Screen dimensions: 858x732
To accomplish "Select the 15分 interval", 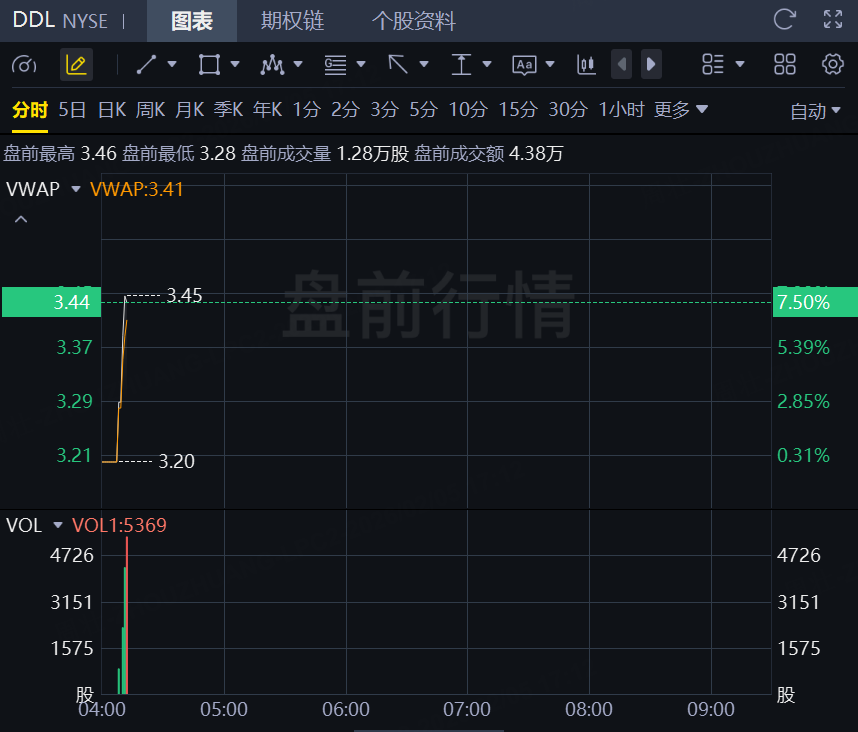I will [x=518, y=110].
